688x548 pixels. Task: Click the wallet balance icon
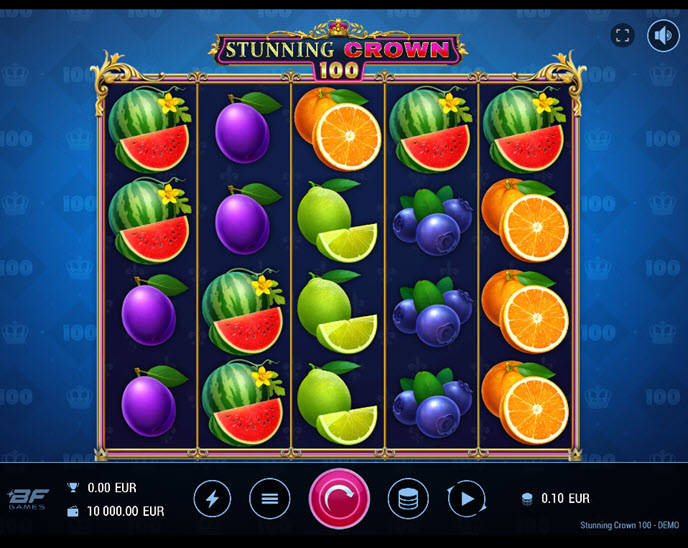click(x=73, y=511)
